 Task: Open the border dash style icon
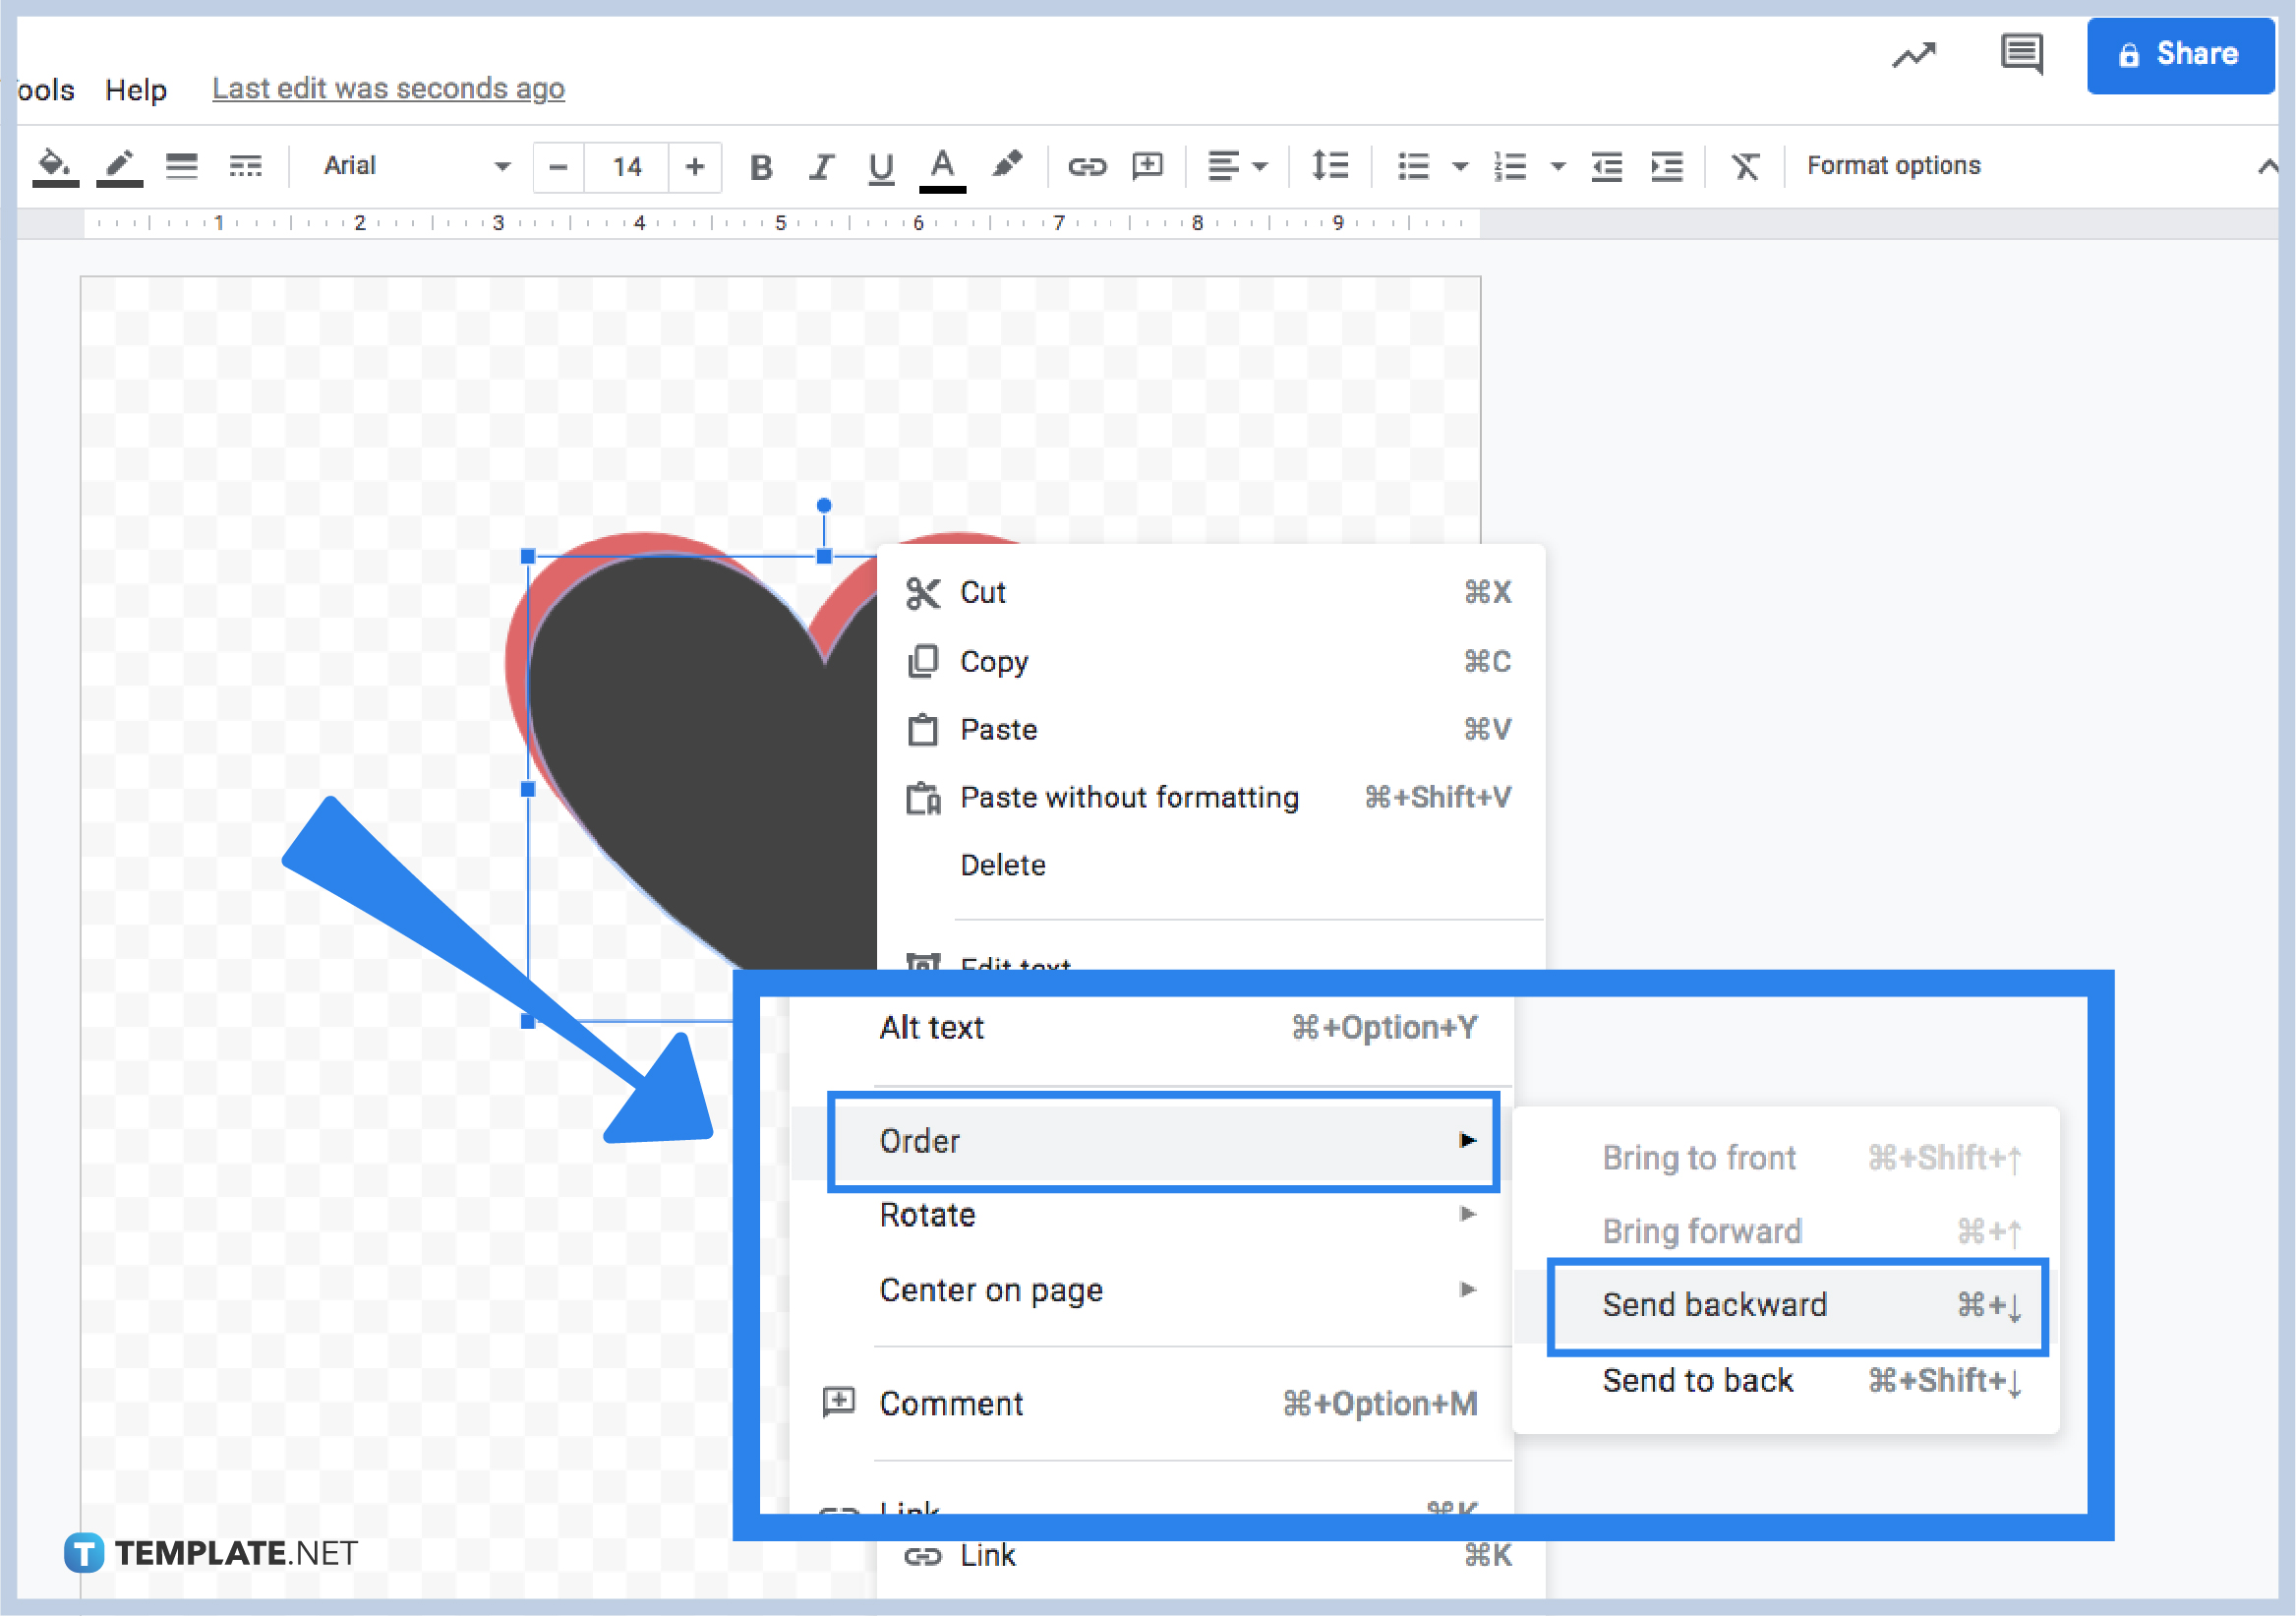coord(245,166)
